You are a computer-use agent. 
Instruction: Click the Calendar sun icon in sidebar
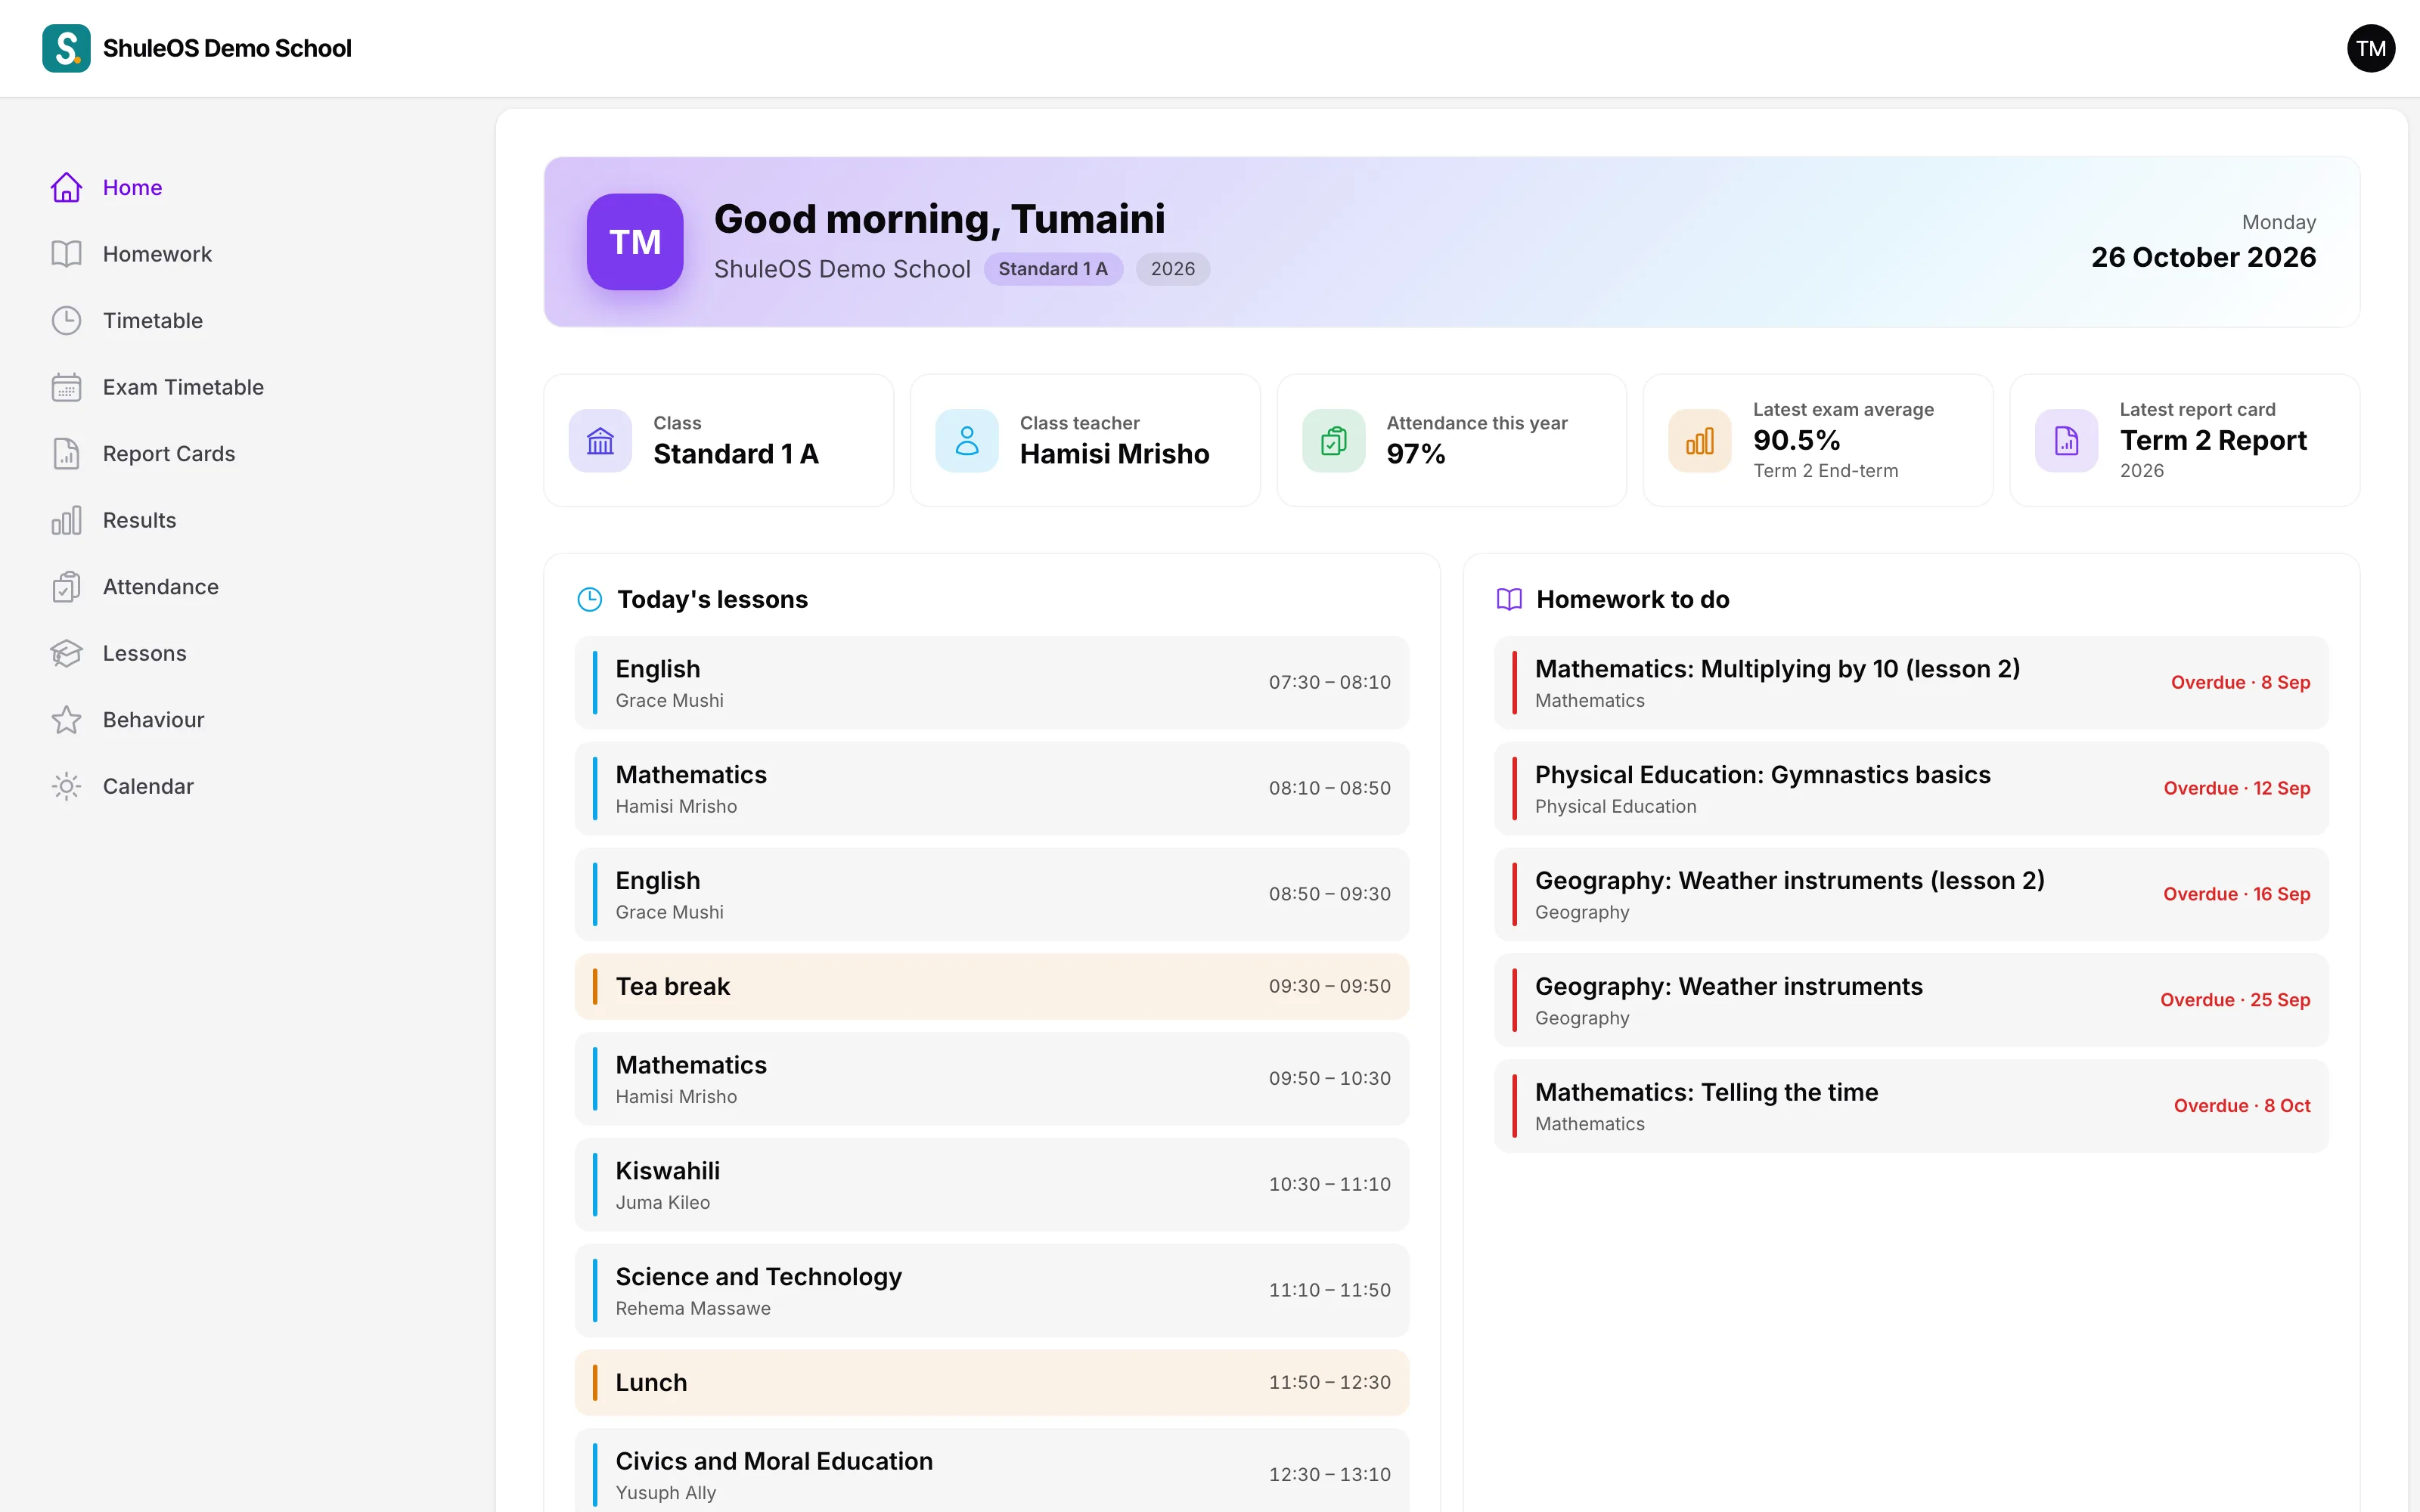66,786
